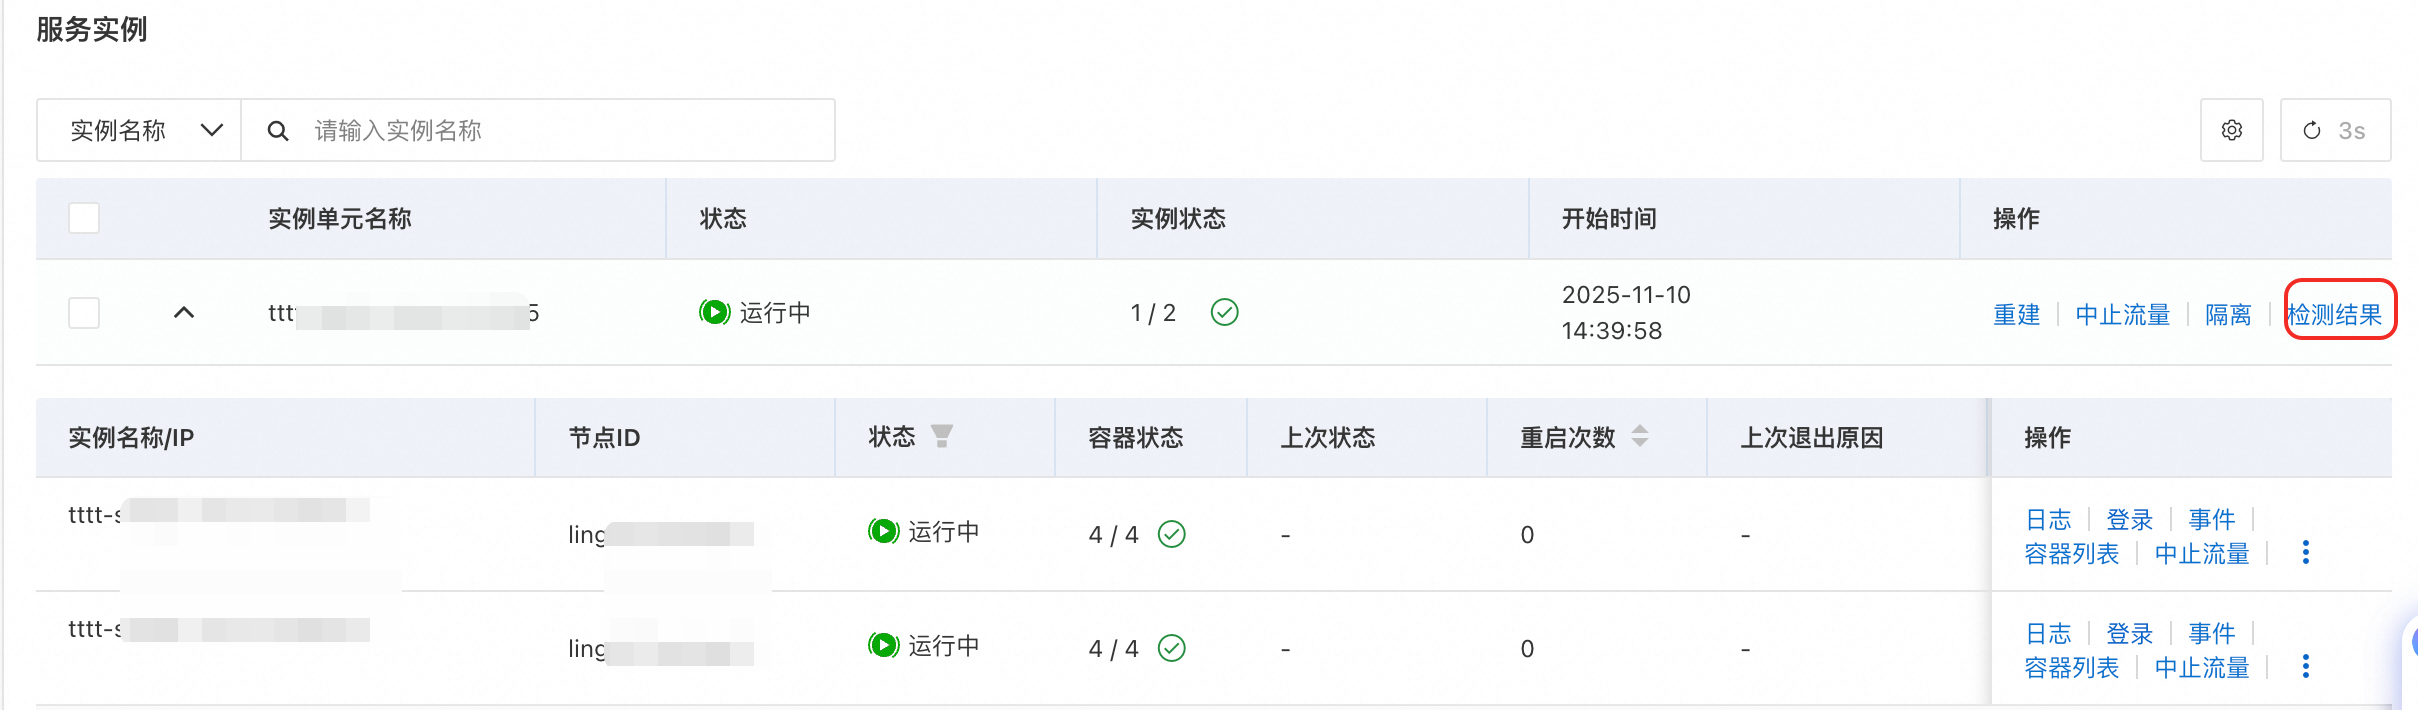Click 中止流量 for the second instance
The image size is (2418, 710).
coord(2201,668)
